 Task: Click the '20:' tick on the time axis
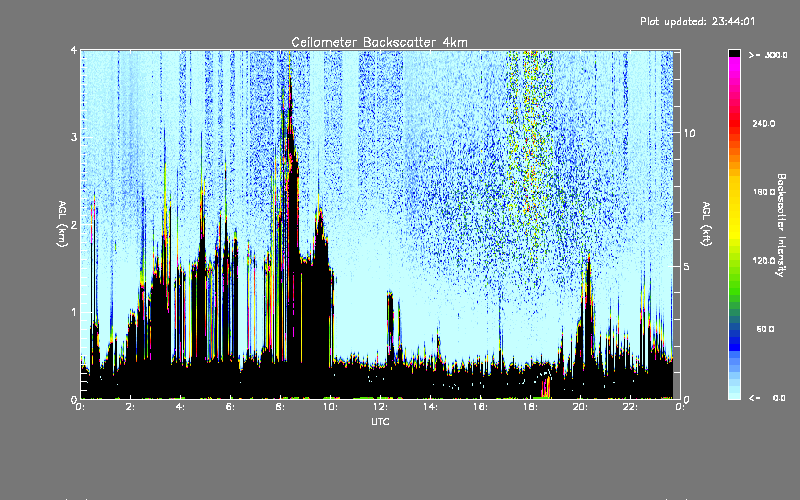point(580,407)
